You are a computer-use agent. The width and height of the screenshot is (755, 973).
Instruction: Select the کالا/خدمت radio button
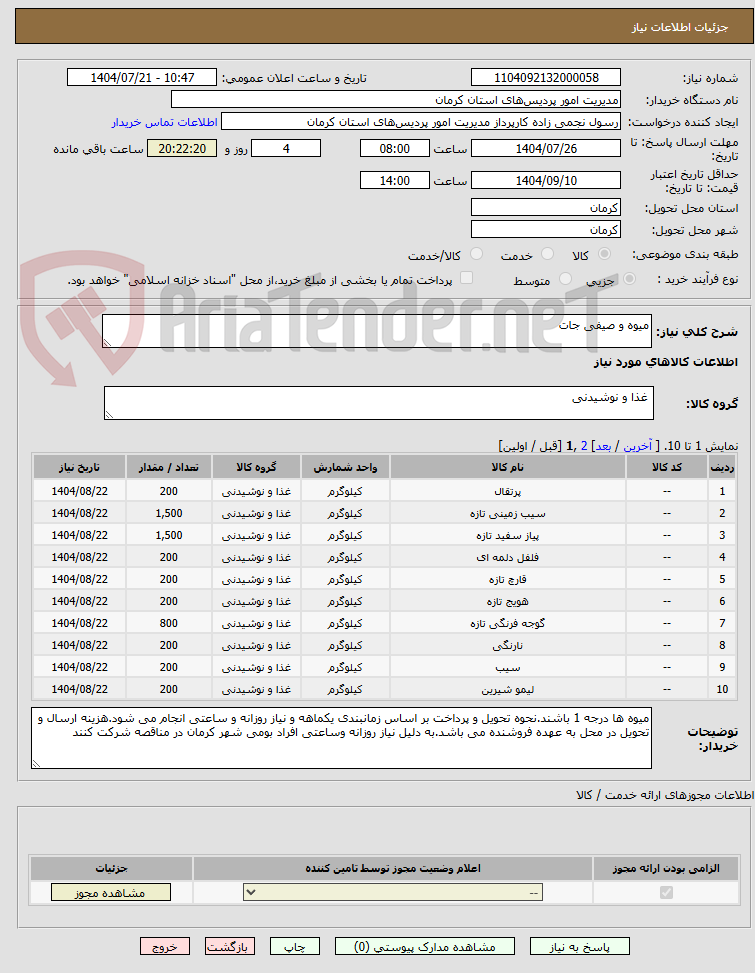[476, 254]
